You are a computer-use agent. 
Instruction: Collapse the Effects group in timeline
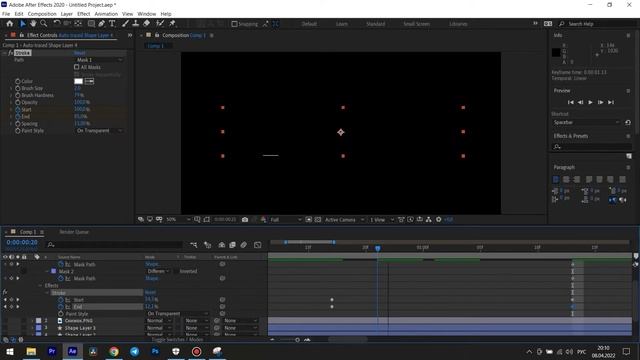(40, 286)
